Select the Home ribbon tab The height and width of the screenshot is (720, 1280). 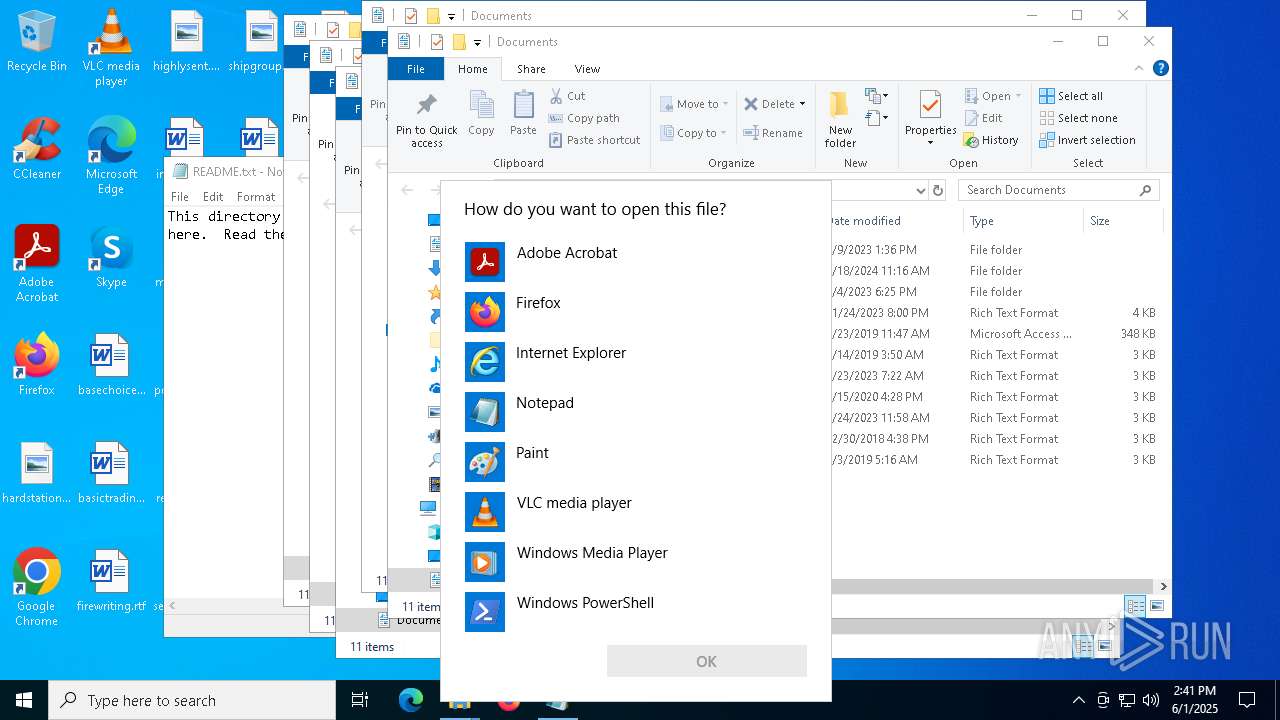(472, 69)
